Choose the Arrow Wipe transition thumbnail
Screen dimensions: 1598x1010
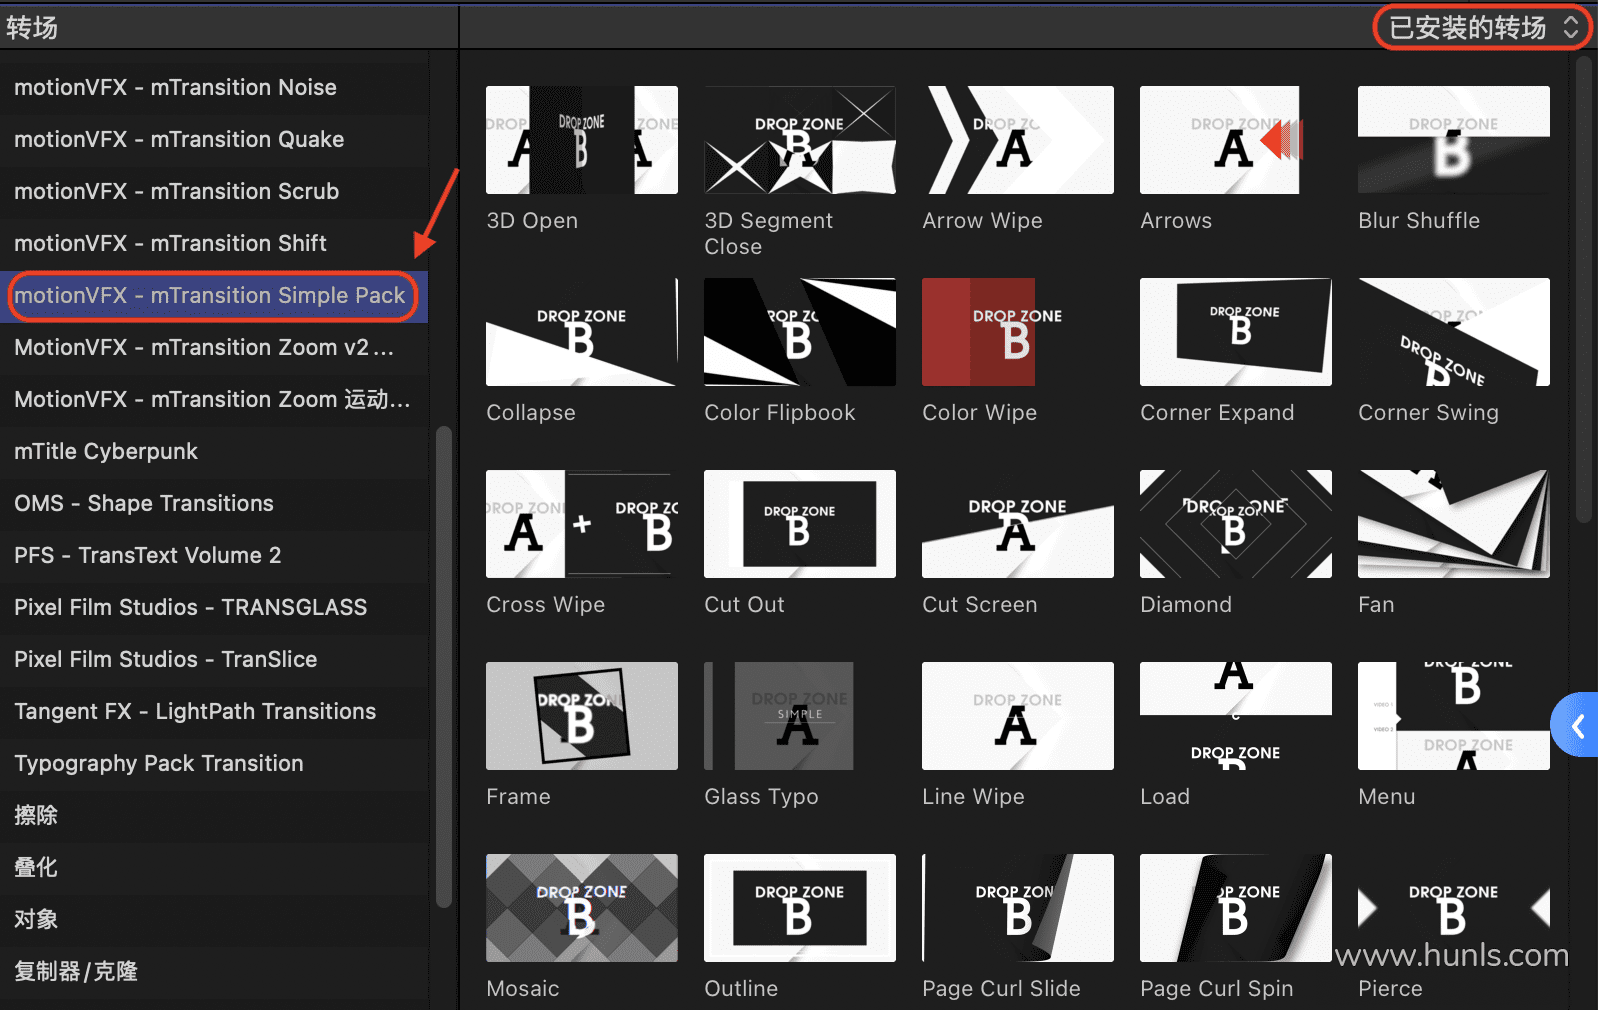[1018, 140]
